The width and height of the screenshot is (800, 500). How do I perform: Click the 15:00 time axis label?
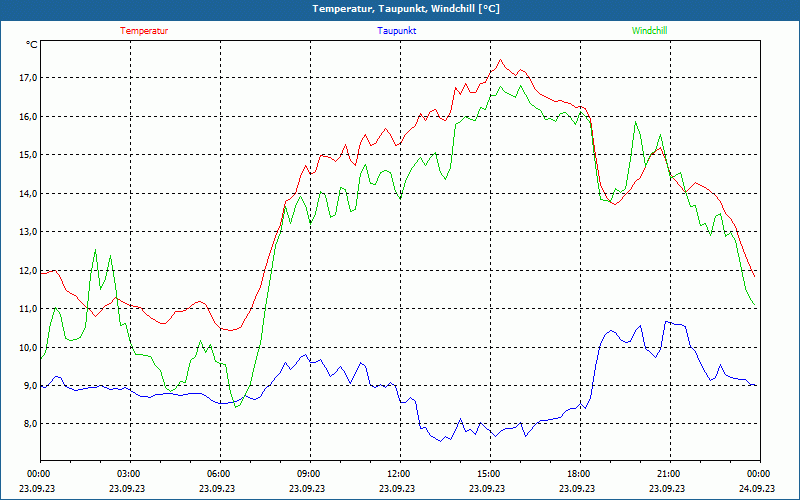[x=490, y=474]
